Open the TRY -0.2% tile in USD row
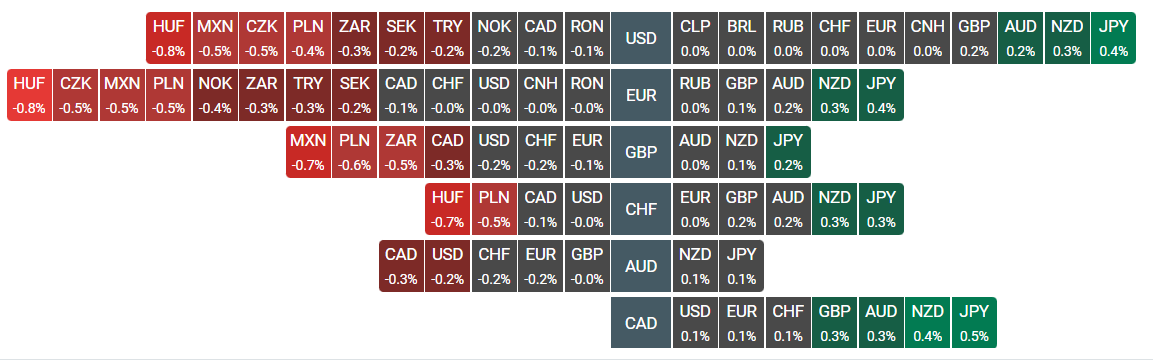Image resolution: width=1153 pixels, height=360 pixels. [x=447, y=38]
